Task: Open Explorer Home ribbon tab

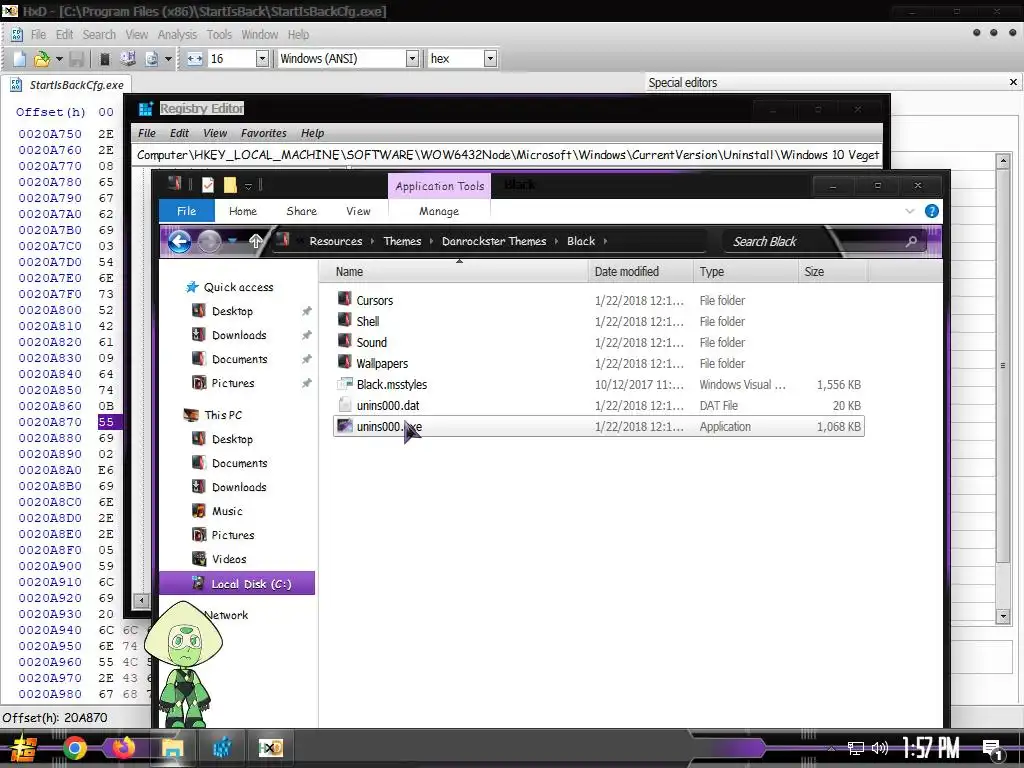Action: (x=243, y=212)
